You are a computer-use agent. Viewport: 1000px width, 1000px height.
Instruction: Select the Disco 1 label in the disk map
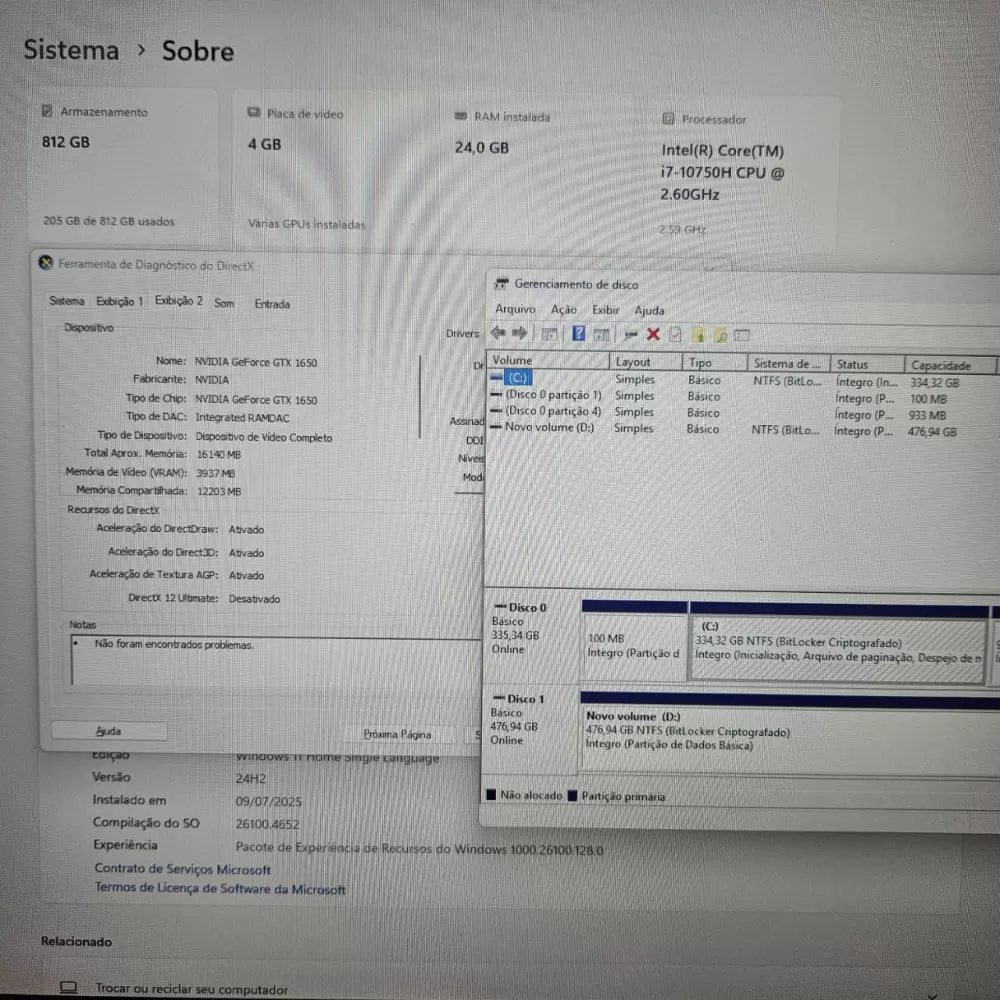point(526,699)
